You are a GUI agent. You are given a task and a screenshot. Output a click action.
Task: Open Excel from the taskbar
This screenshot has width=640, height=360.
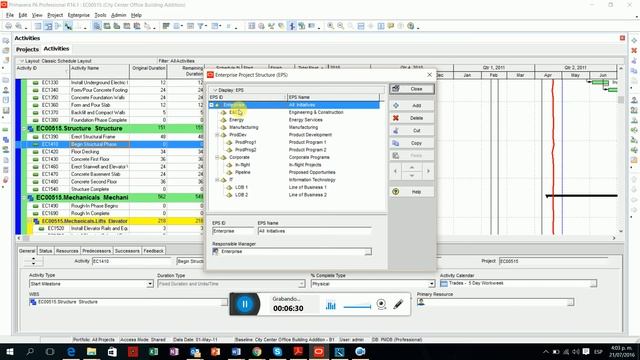153,351
